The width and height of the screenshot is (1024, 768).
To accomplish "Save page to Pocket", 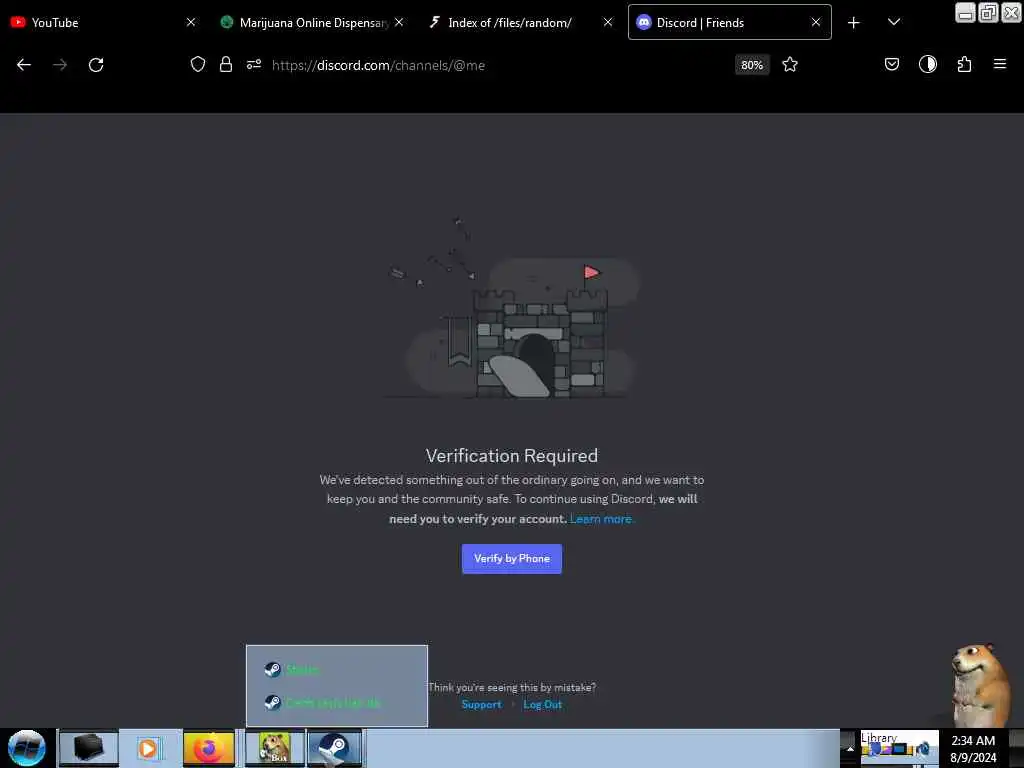I will click(x=891, y=64).
